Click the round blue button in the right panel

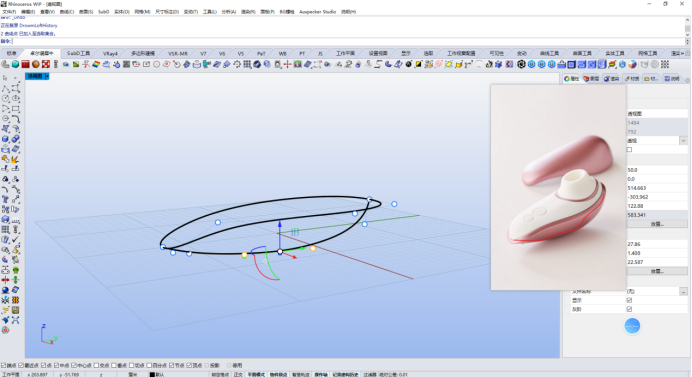coord(632,326)
